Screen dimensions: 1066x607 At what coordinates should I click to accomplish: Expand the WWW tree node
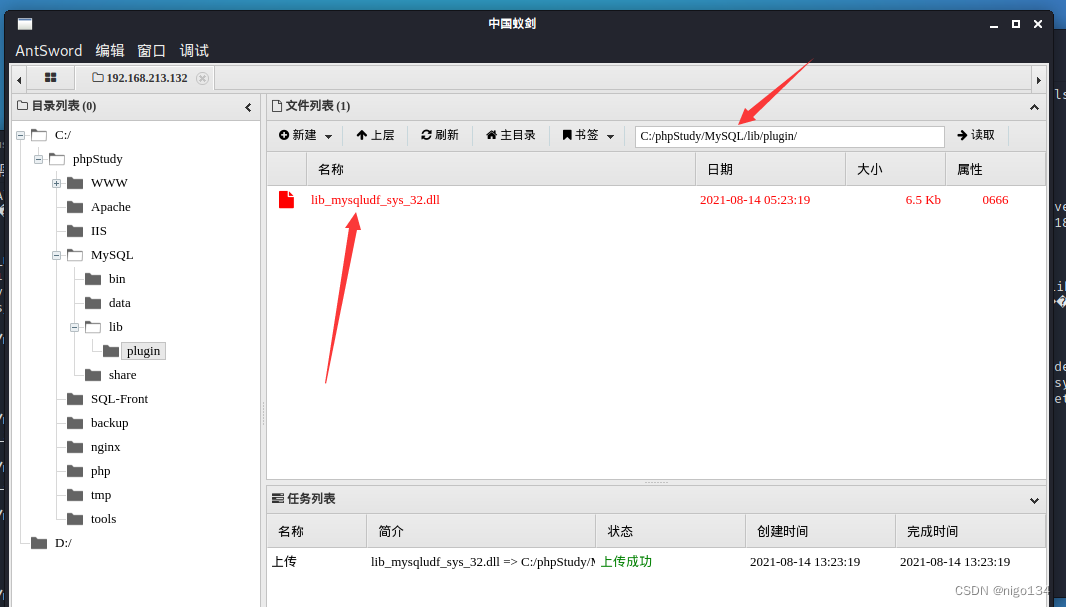coord(56,184)
